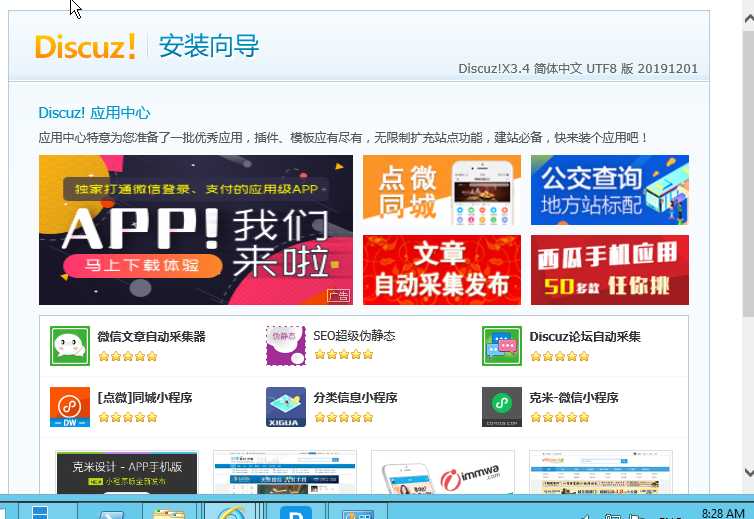Open the 微信文章自动采集器 app icon
Image resolution: width=754 pixels, height=519 pixels.
(70, 346)
